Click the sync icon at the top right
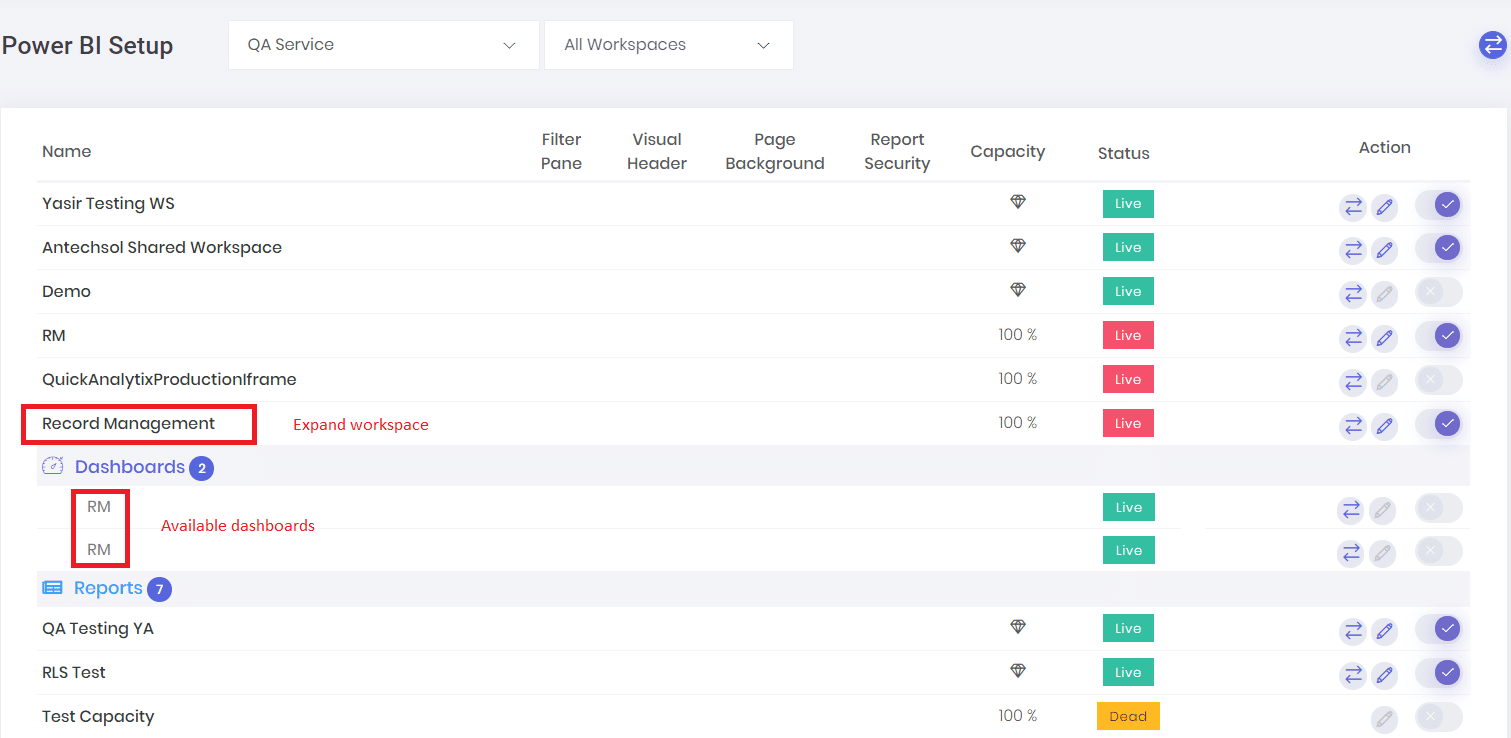The height and width of the screenshot is (738, 1511). pyautogui.click(x=1492, y=45)
